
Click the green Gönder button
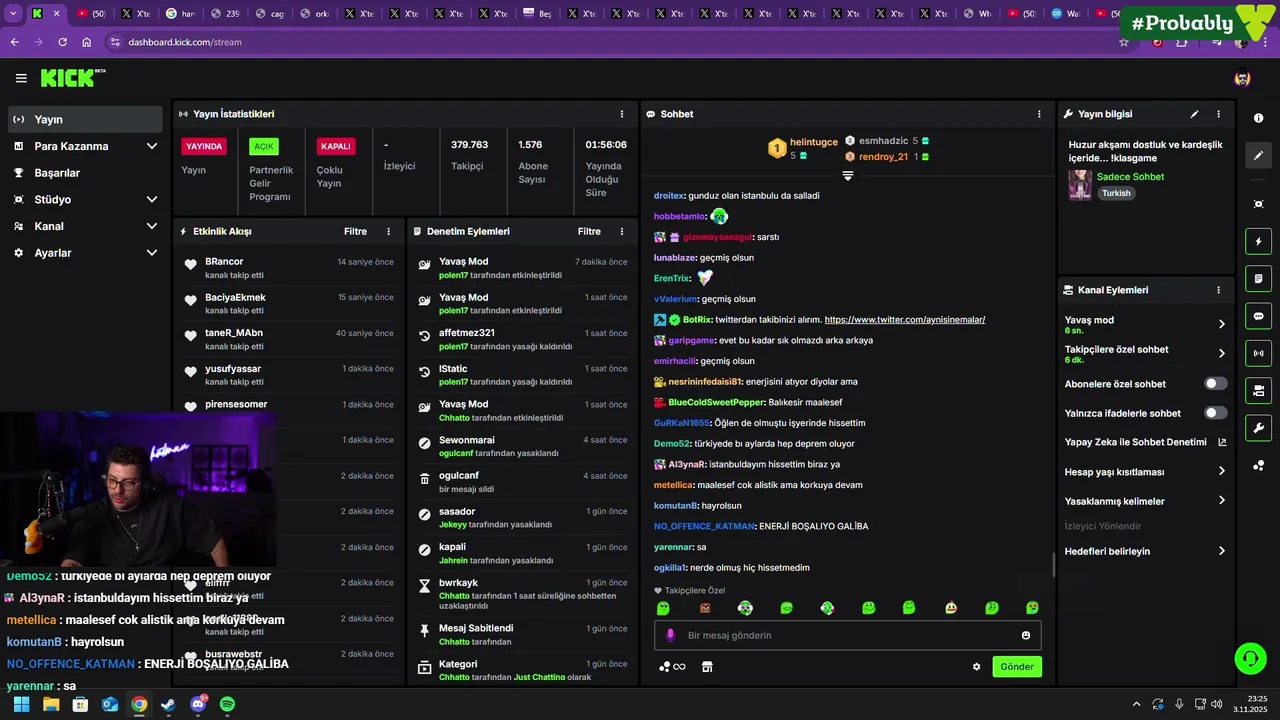click(x=1017, y=667)
